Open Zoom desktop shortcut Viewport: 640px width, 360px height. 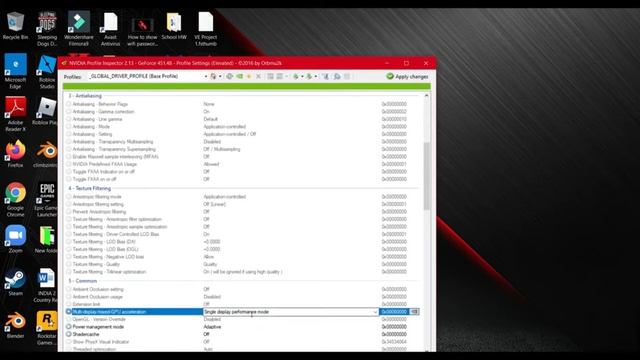(16, 240)
